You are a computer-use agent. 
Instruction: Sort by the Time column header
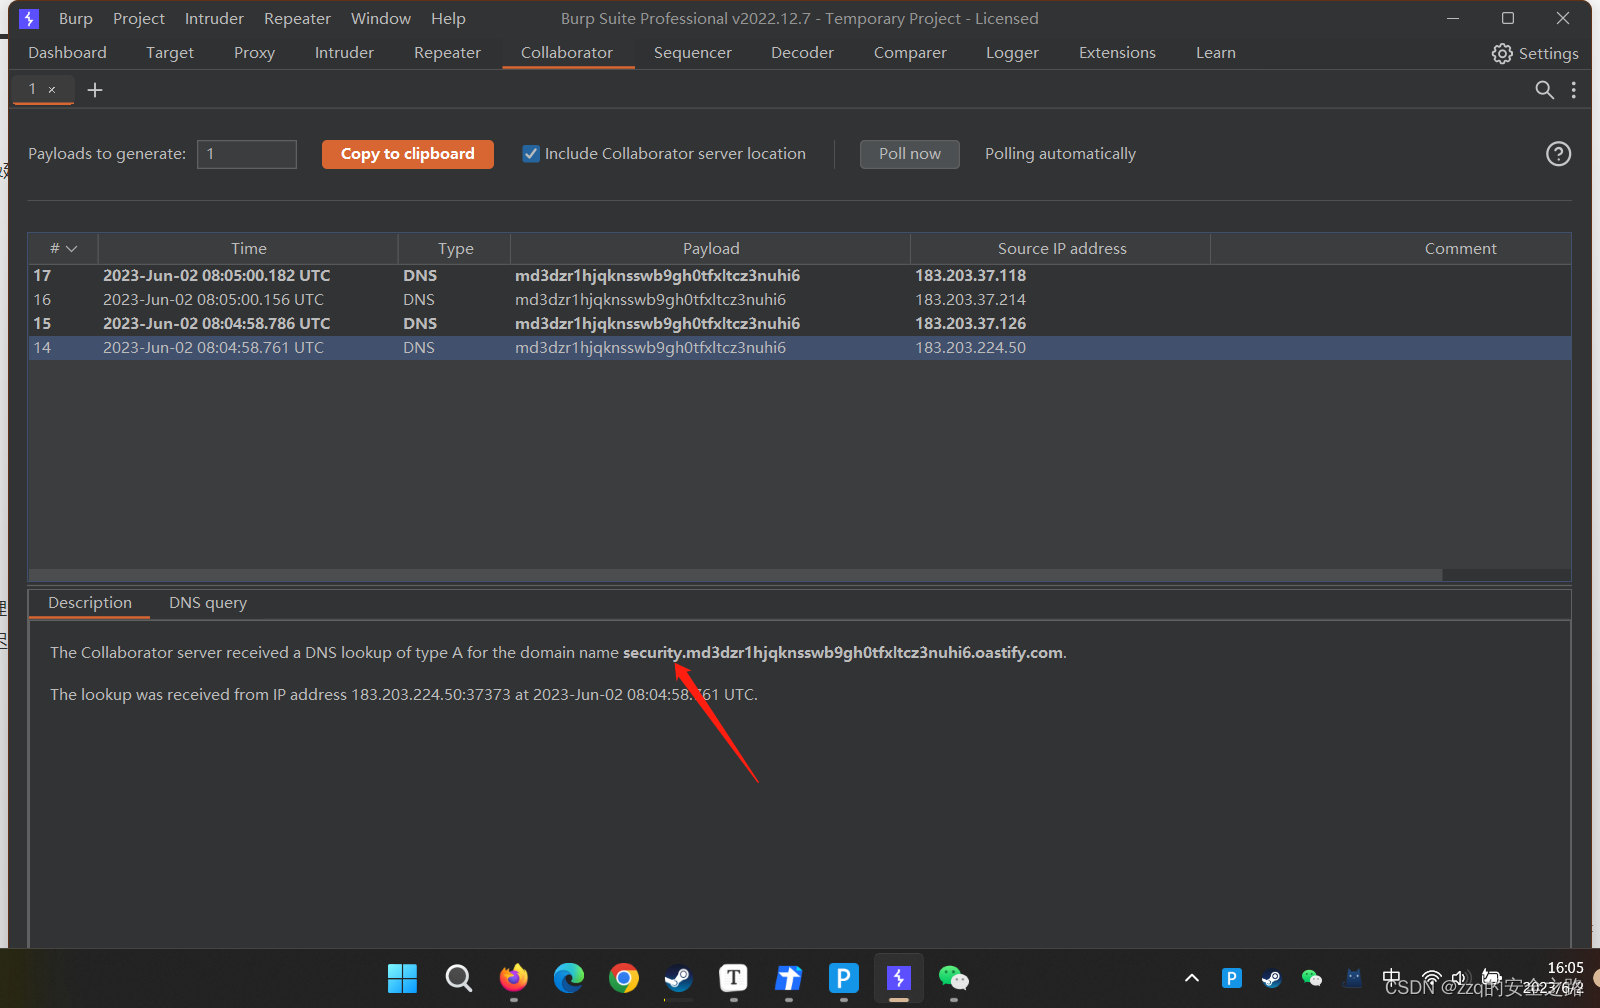pos(249,248)
